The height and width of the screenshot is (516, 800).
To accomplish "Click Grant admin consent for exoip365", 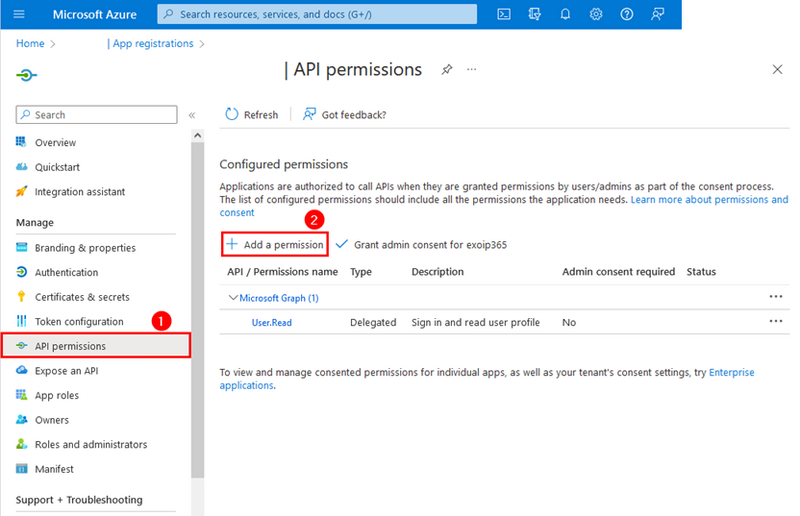I will pos(421,244).
